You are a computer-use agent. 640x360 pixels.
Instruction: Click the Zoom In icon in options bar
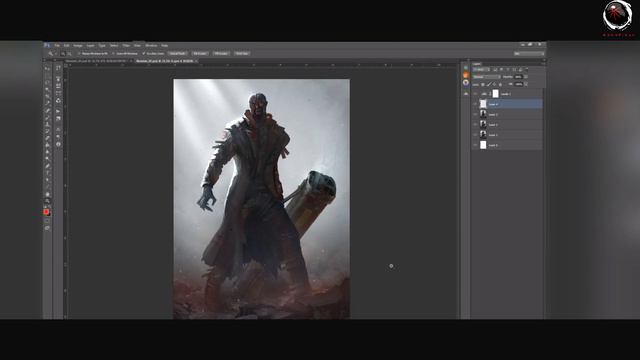tap(63, 53)
